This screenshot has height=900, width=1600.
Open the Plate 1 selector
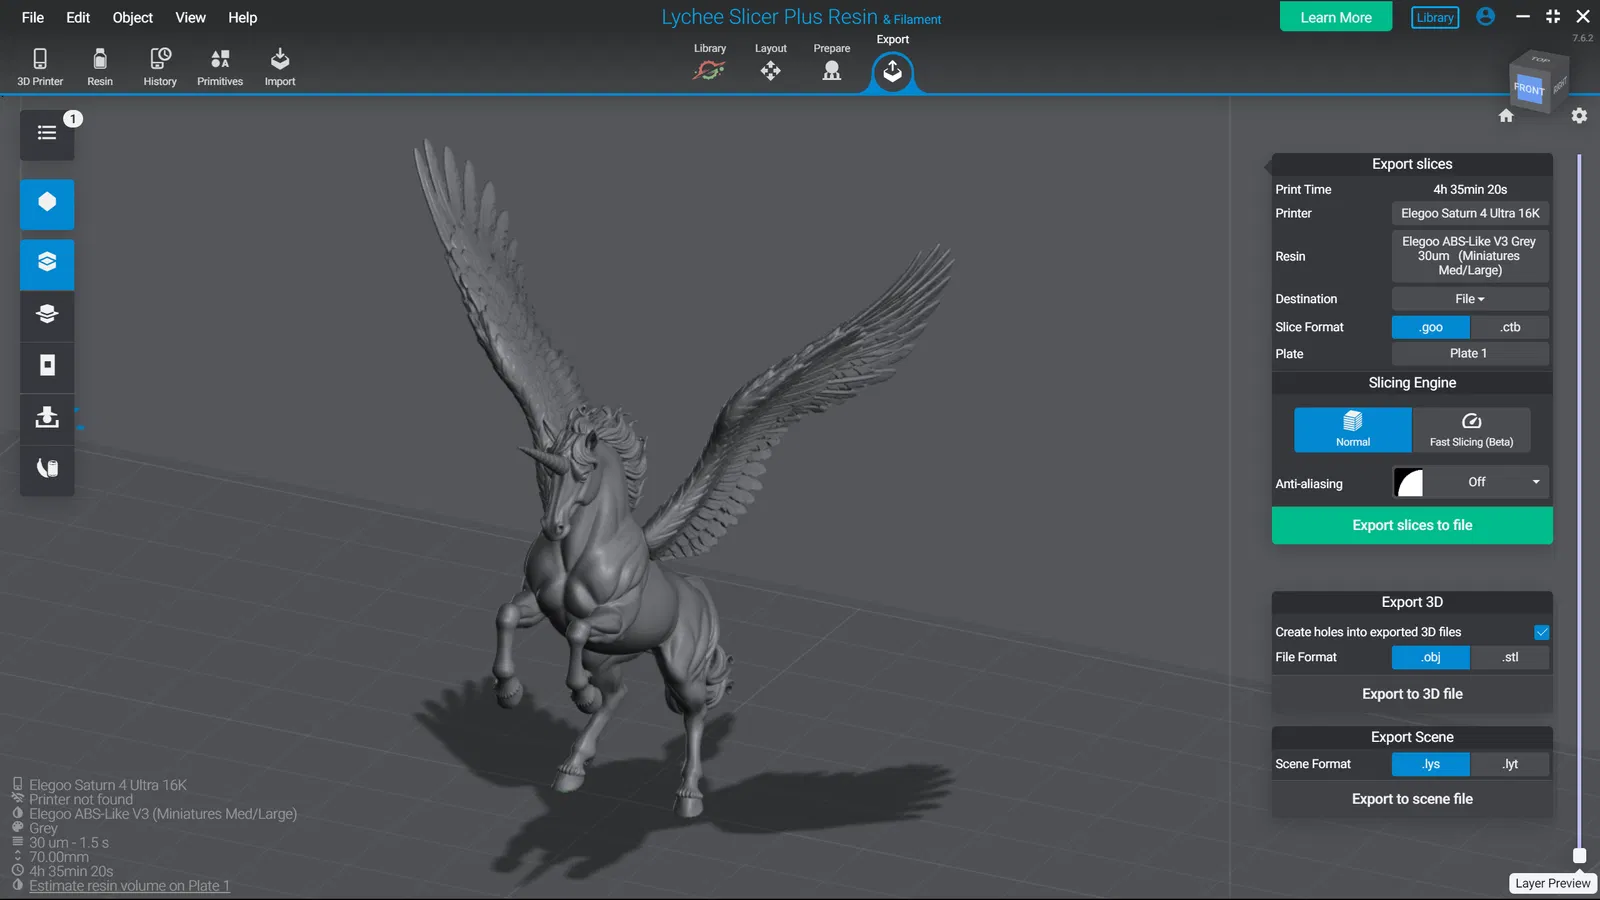tap(1470, 353)
